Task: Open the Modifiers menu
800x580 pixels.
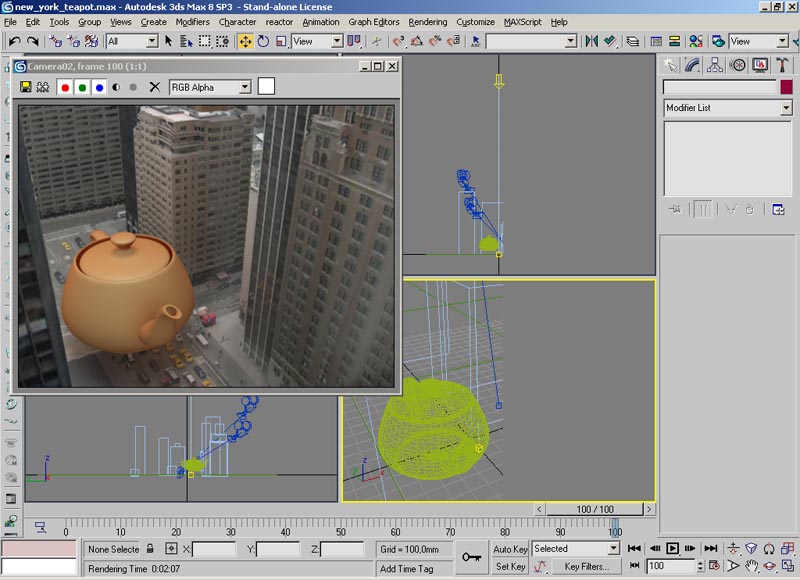Action: point(193,21)
